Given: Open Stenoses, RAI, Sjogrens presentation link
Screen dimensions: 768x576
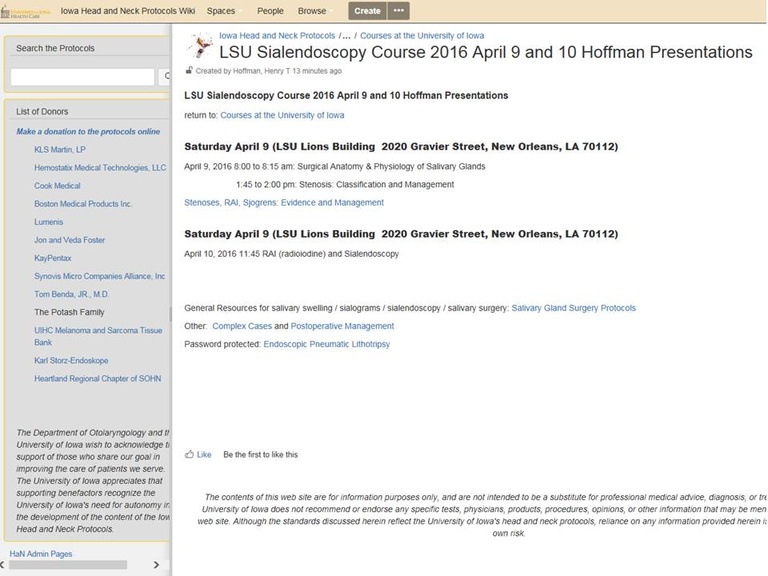Looking at the screenshot, I should pos(284,202).
